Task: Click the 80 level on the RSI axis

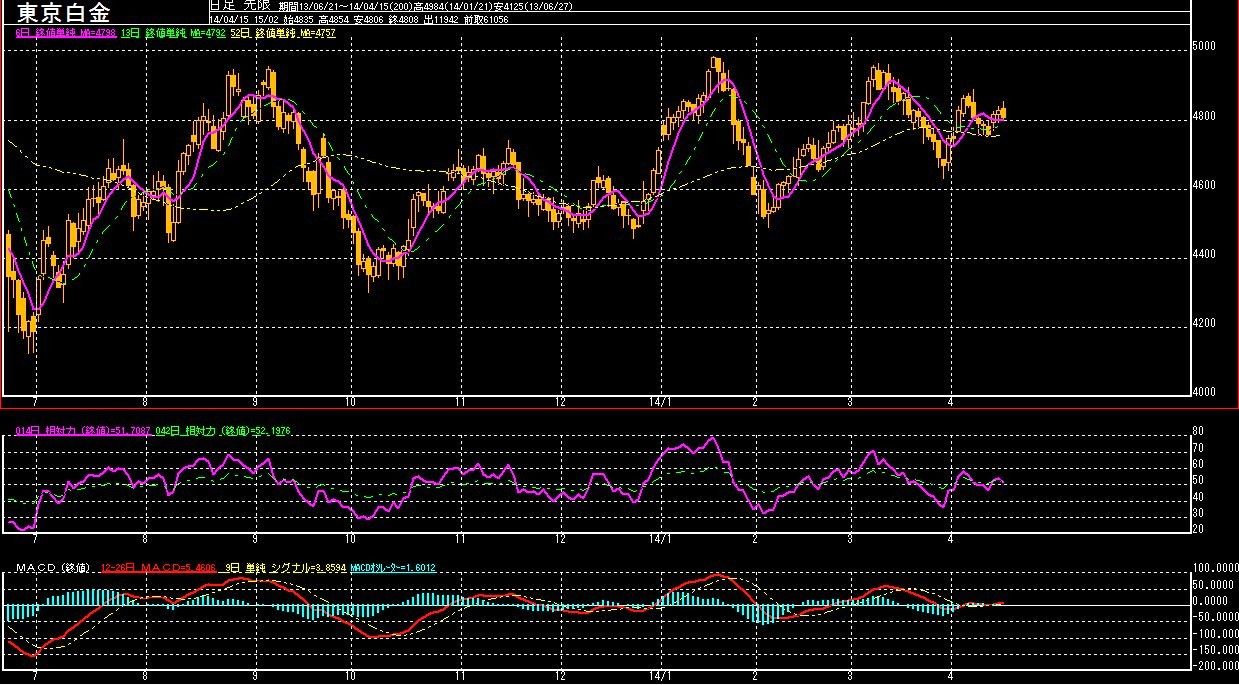Action: [x=1197, y=432]
